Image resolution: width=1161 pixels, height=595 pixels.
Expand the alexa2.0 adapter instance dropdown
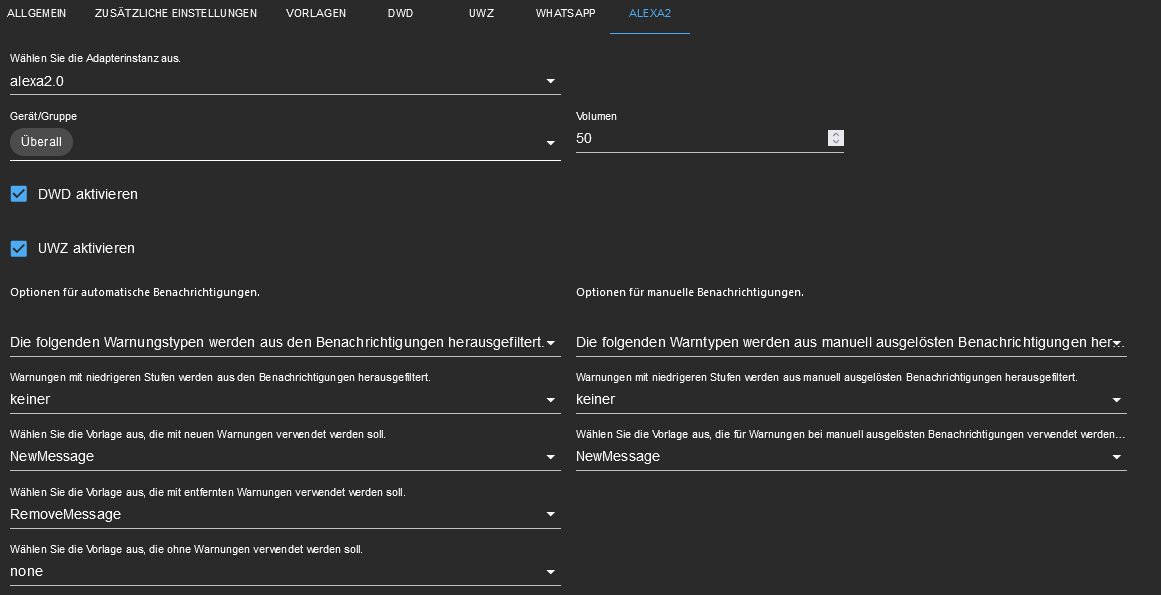click(284, 81)
